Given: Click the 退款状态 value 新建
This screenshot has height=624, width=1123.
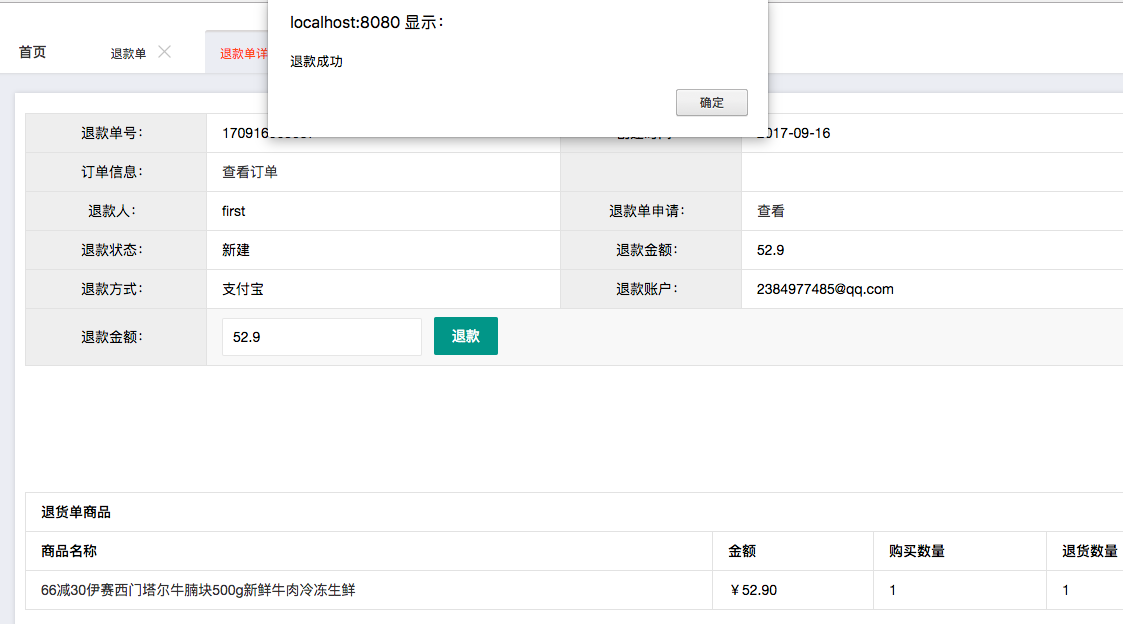Looking at the screenshot, I should coord(236,250).
